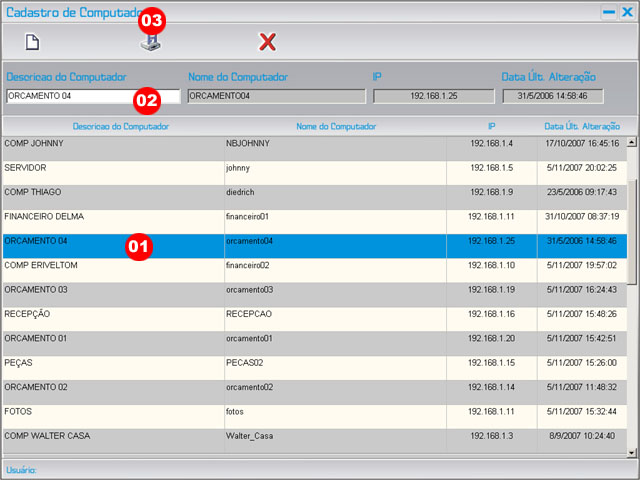Click the save diskette icon in toolbar
Viewport: 640px width, 480px height.
click(149, 43)
